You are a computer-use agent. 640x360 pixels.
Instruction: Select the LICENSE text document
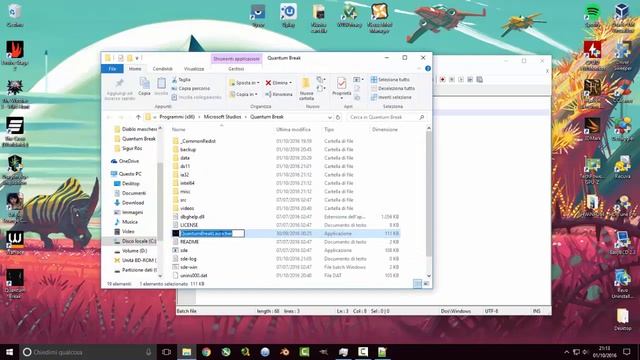[285, 225]
